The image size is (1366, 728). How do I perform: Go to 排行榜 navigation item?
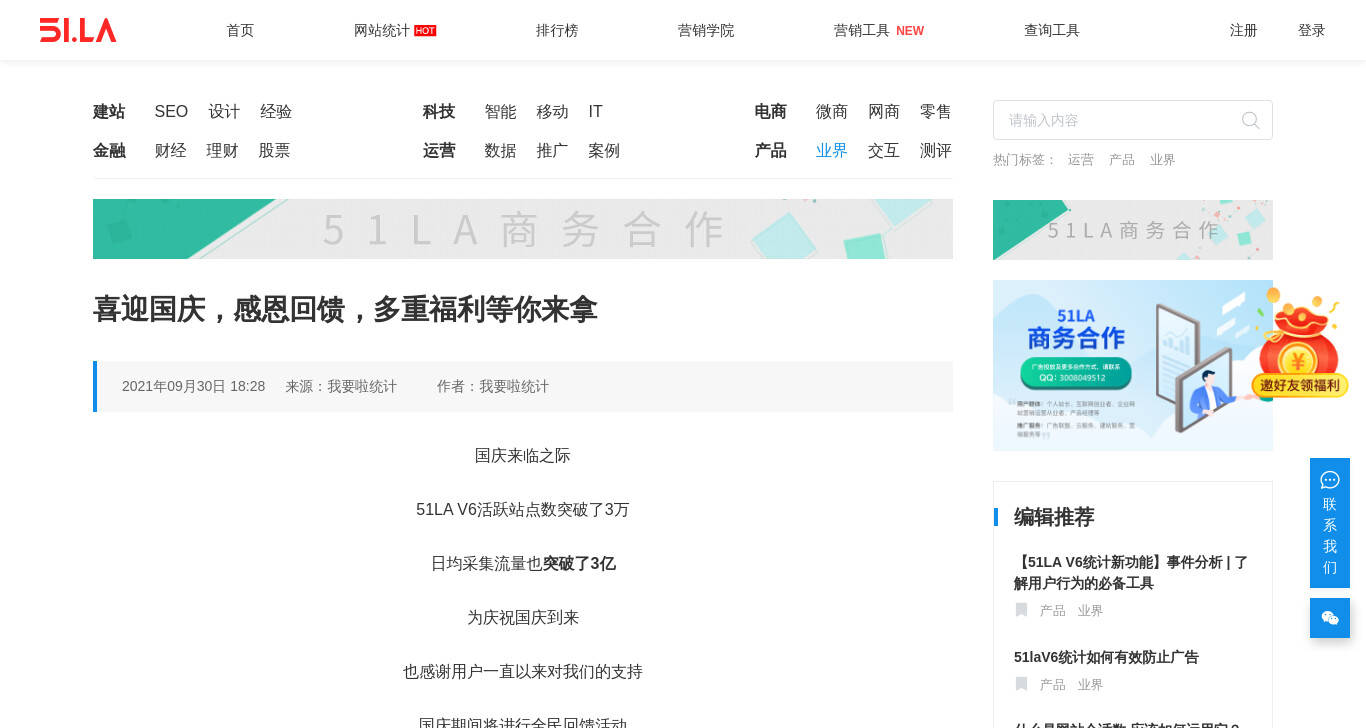pos(557,30)
